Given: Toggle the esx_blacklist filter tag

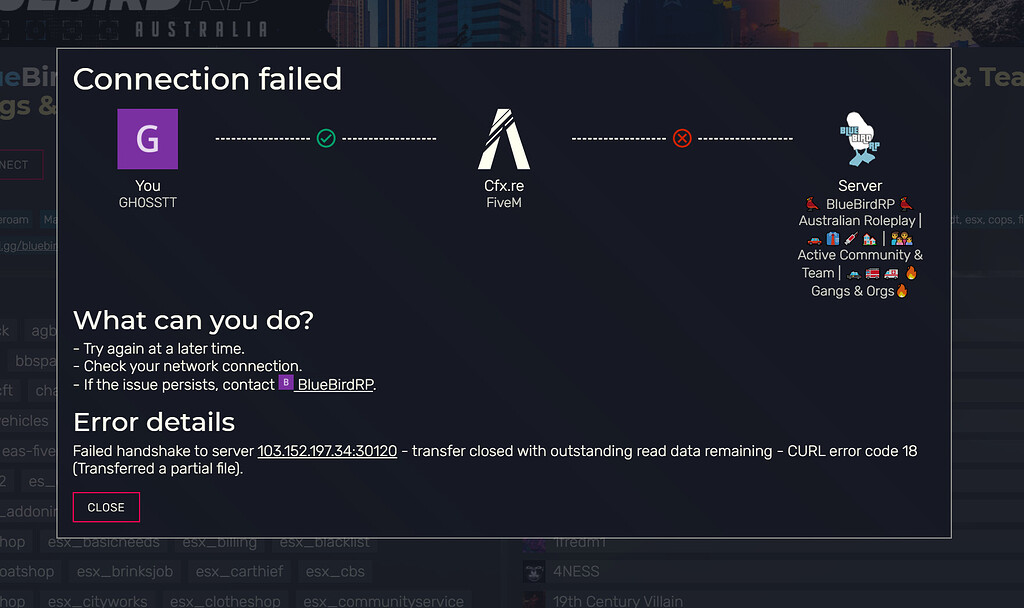Looking at the screenshot, I should click(x=324, y=541).
